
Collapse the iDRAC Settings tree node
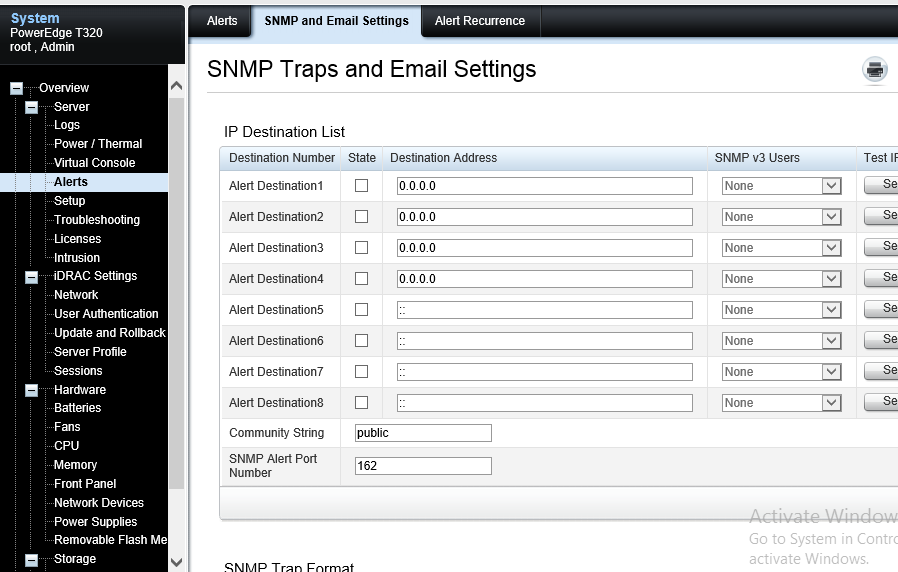[x=31, y=276]
